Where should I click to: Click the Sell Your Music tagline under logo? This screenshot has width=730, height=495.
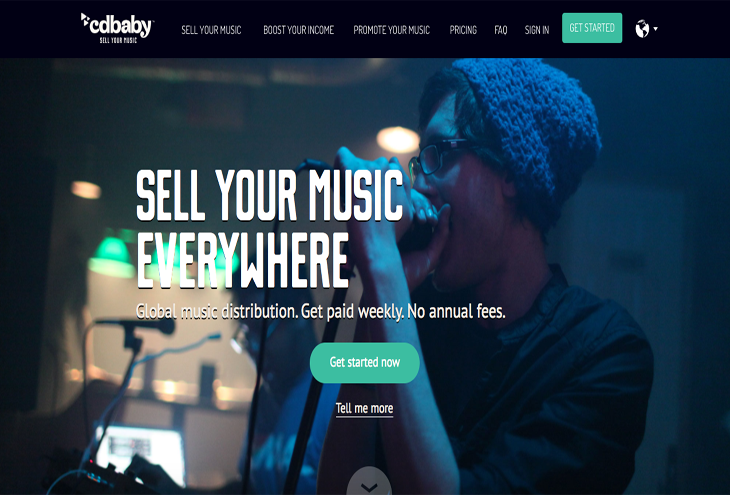[x=118, y=41]
